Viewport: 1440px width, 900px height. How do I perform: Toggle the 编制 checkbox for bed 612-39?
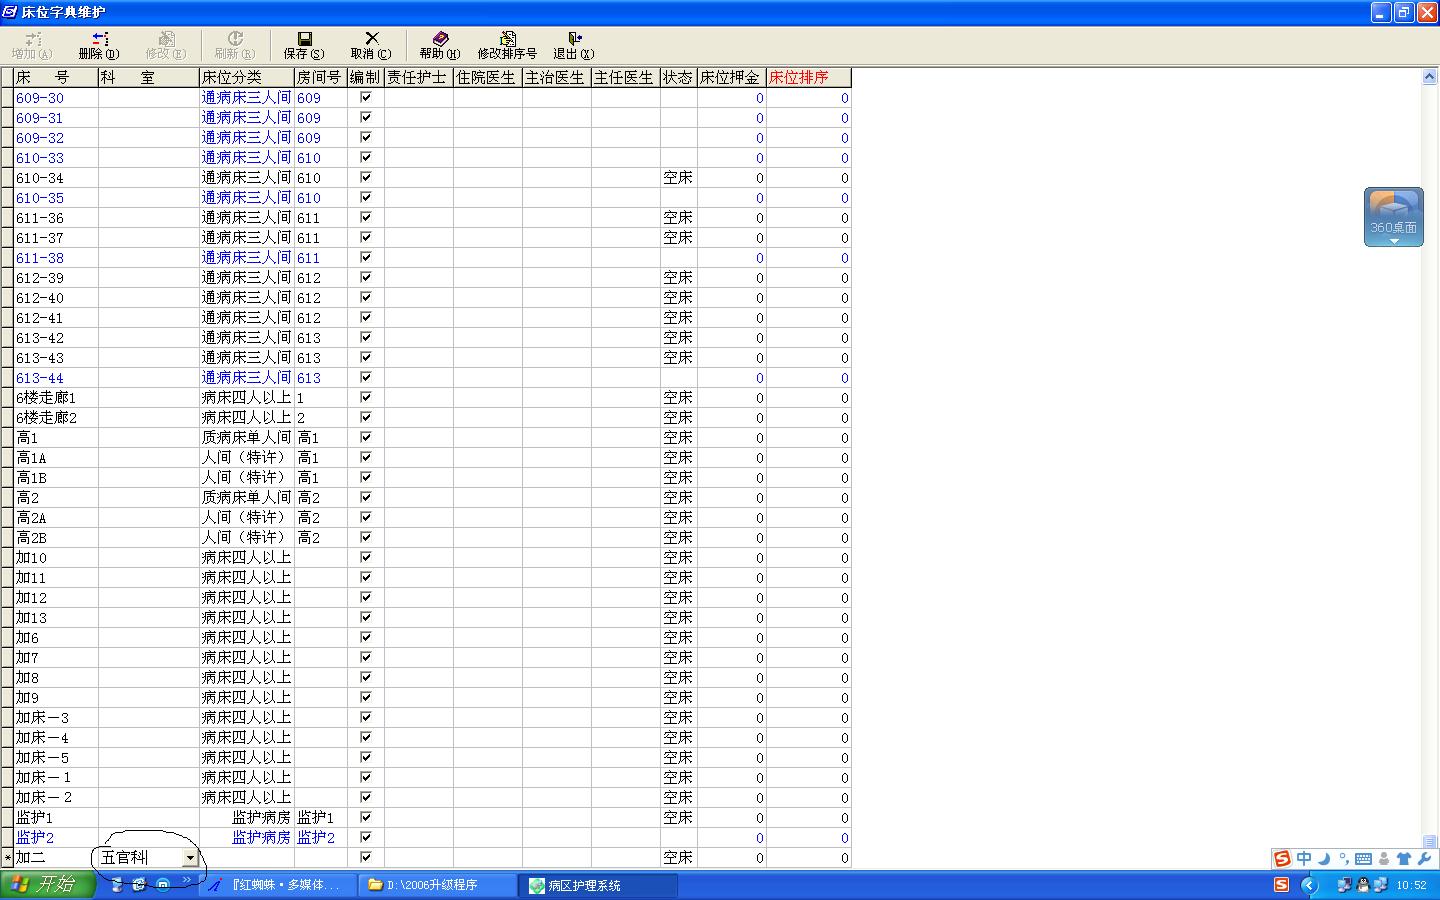tap(365, 277)
